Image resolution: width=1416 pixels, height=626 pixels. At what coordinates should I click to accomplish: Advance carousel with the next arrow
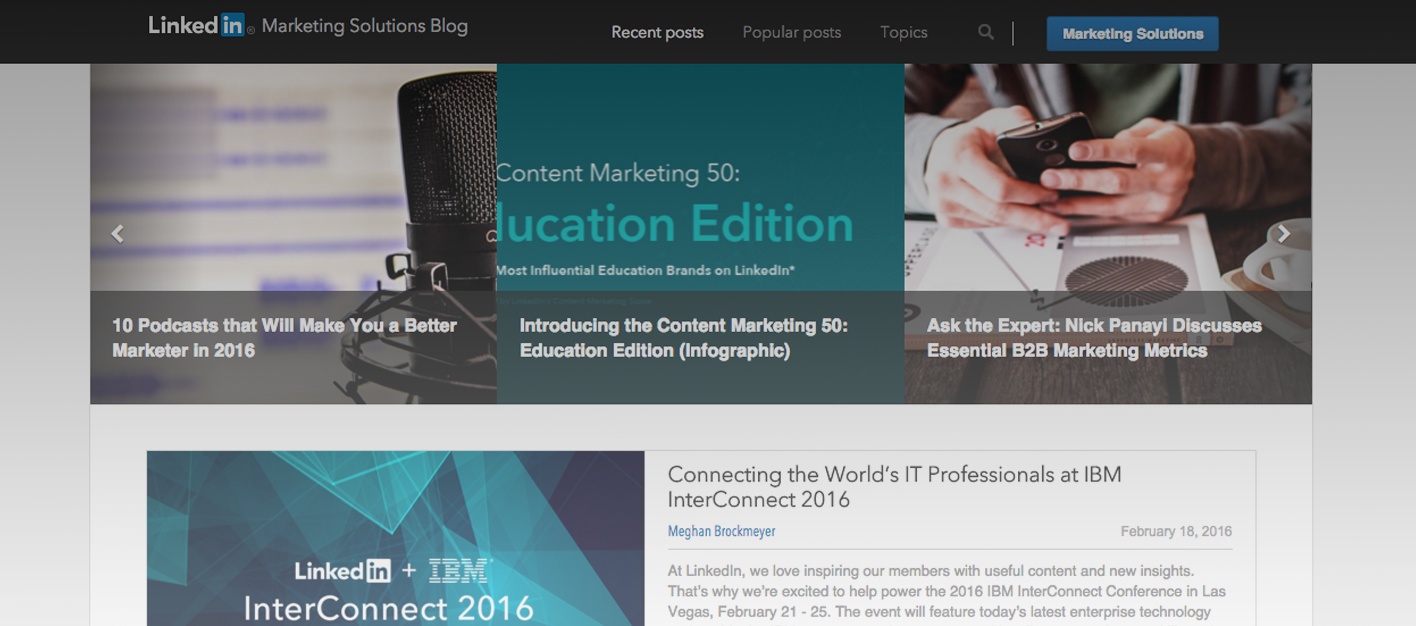coord(1284,233)
